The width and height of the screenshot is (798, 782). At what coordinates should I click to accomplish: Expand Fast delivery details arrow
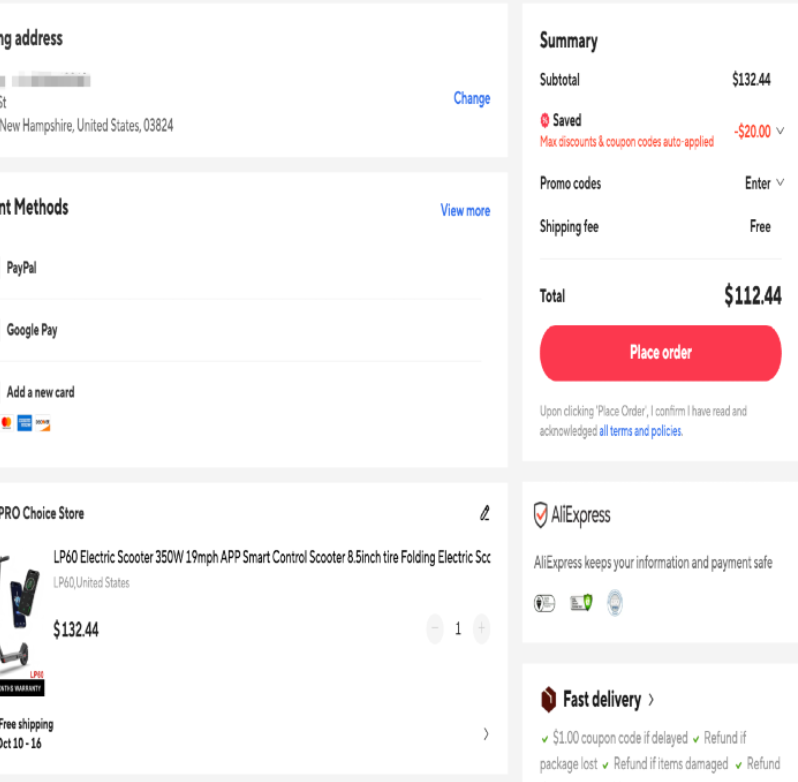[651, 700]
